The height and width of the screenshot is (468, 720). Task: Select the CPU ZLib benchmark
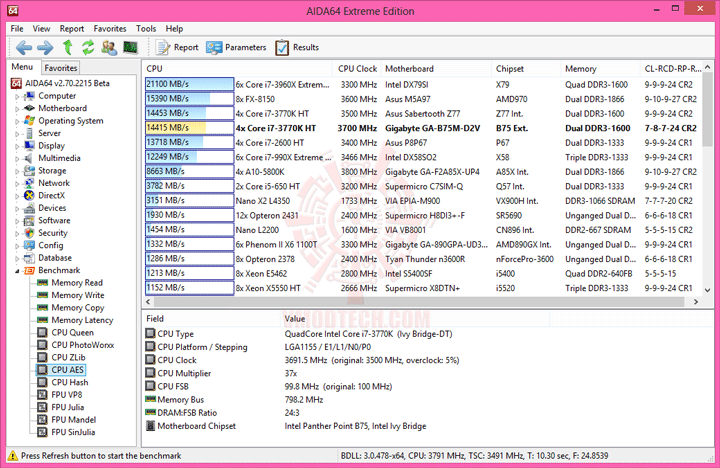click(x=62, y=357)
